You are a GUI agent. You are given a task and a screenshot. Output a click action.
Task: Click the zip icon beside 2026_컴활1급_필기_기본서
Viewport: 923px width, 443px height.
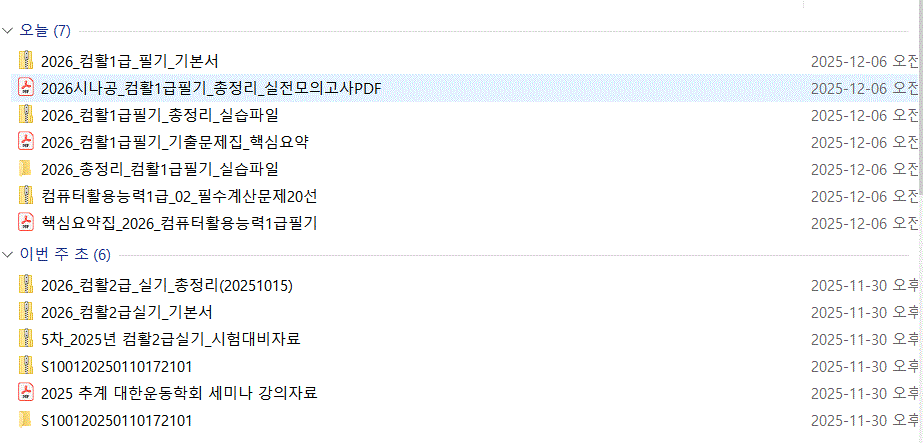pyautogui.click(x=26, y=61)
